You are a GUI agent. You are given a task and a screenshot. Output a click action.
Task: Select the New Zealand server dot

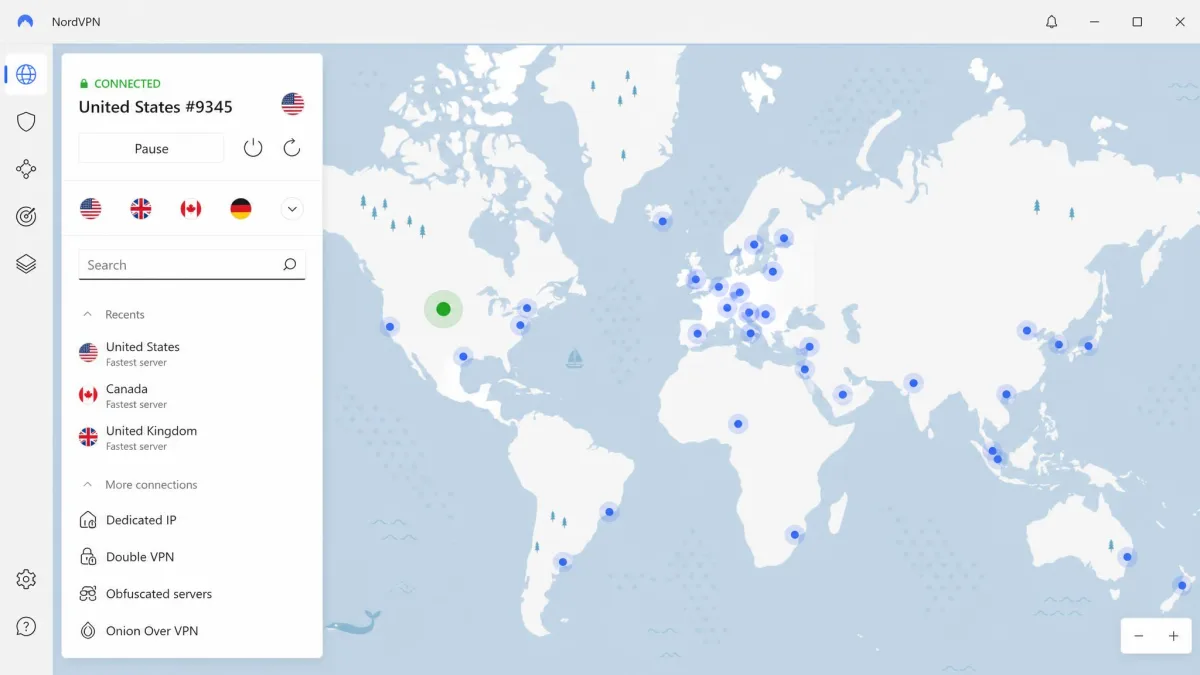tap(1182, 585)
